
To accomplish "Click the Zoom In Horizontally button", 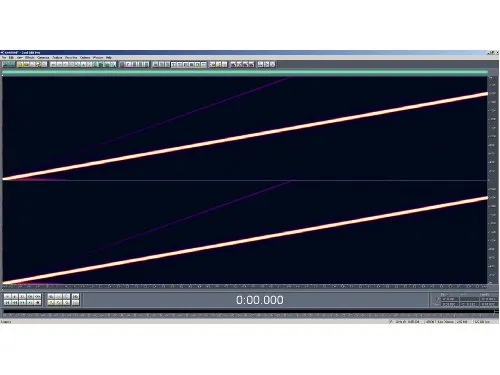I will [51, 296].
